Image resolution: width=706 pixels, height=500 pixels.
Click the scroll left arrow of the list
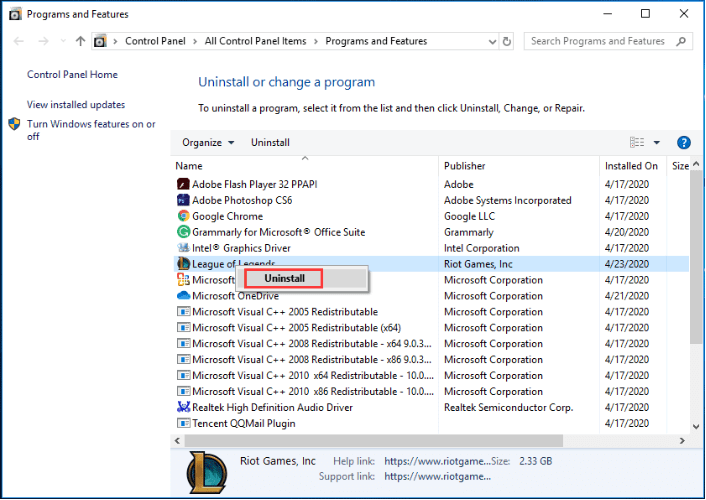[x=177, y=441]
